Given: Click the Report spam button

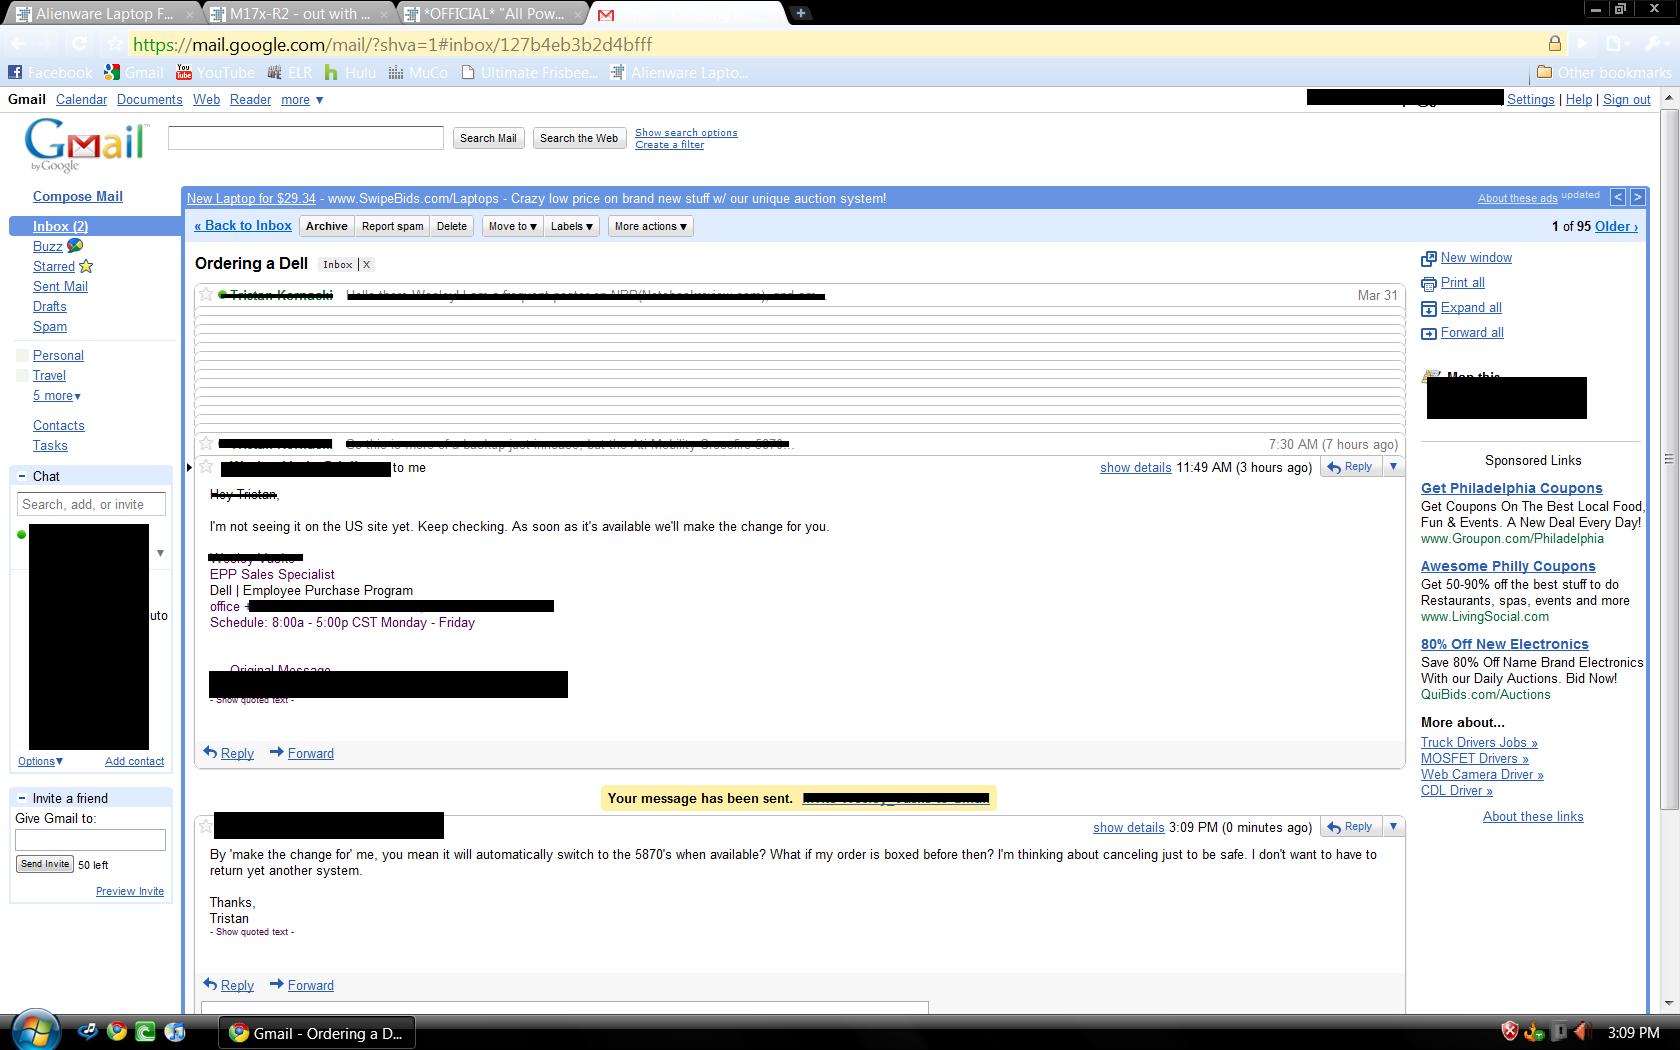Looking at the screenshot, I should point(392,226).
